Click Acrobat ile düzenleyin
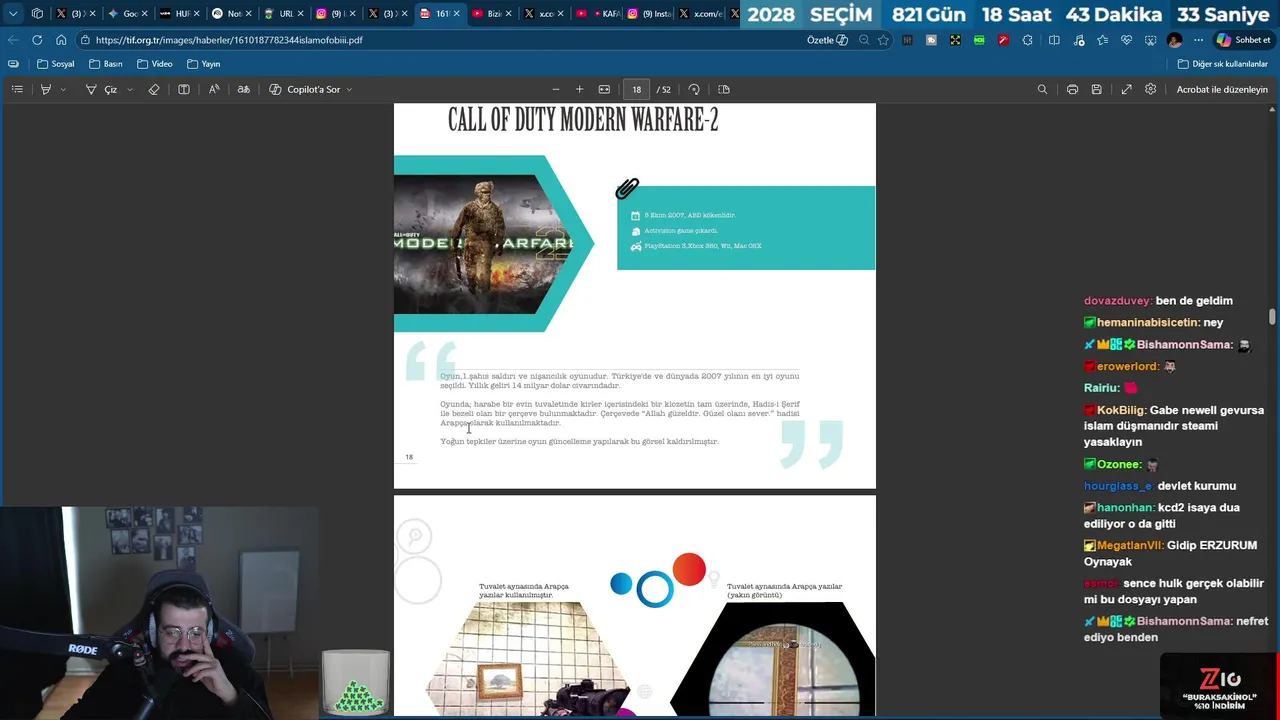The width and height of the screenshot is (1280, 720). coord(1222,89)
